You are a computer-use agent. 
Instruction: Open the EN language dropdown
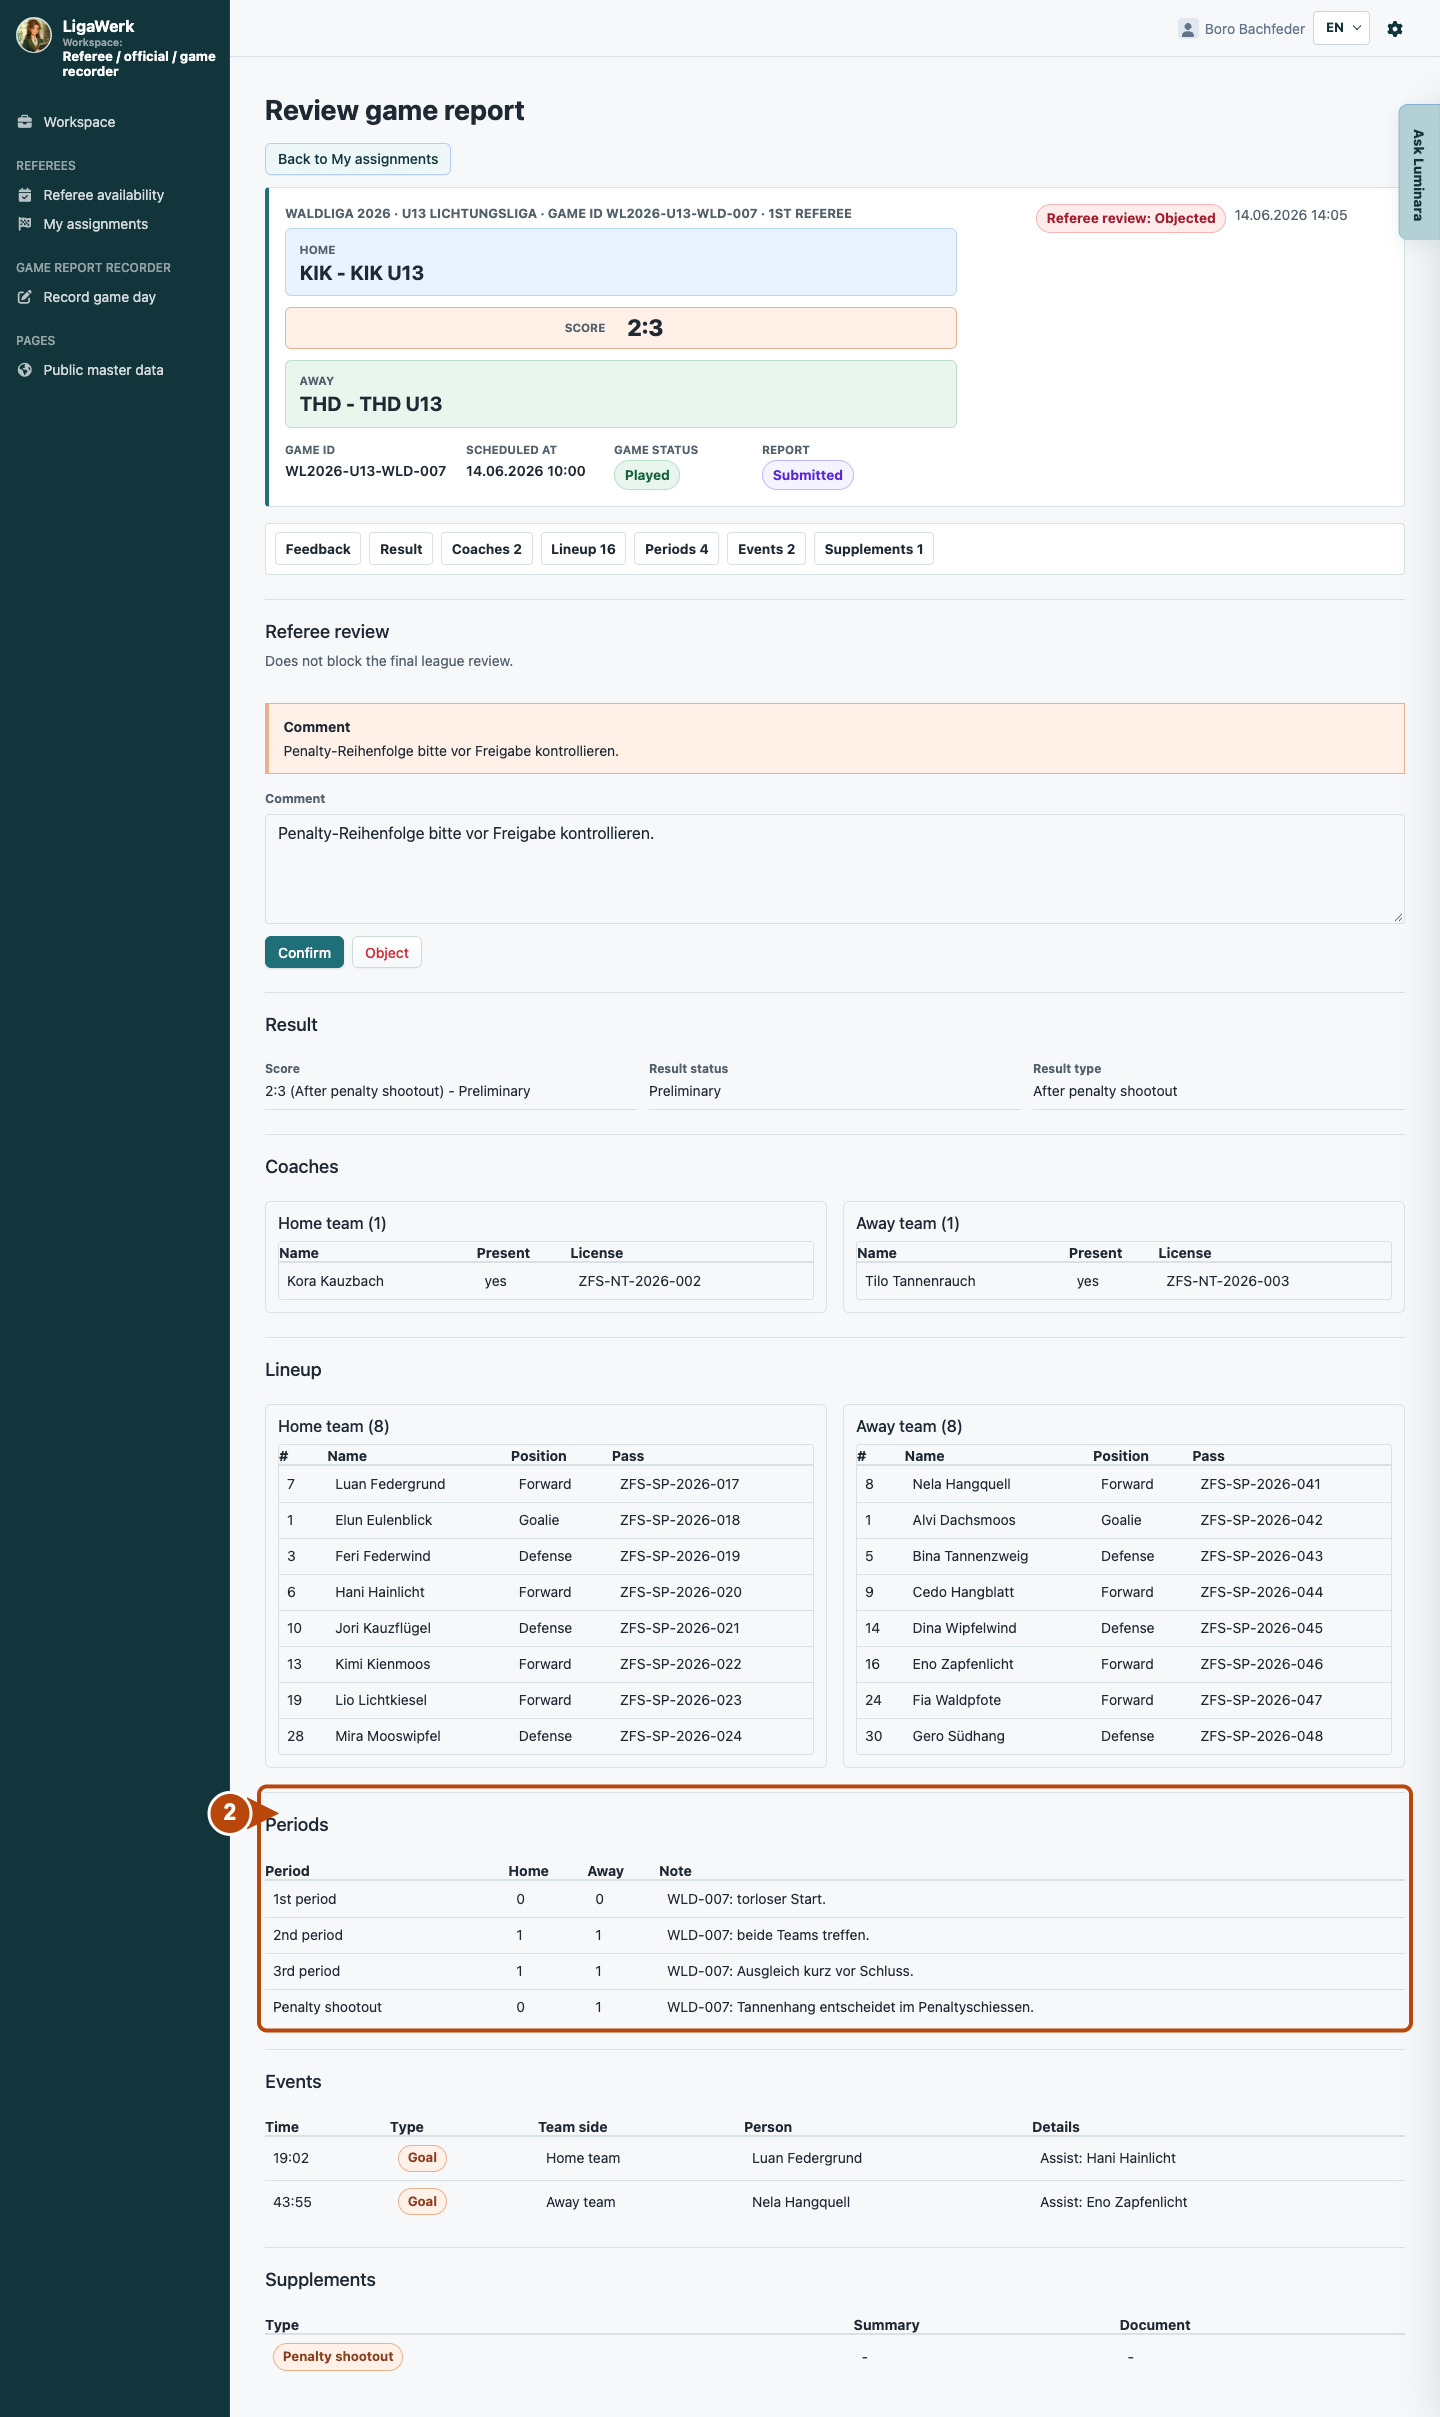pos(1341,28)
